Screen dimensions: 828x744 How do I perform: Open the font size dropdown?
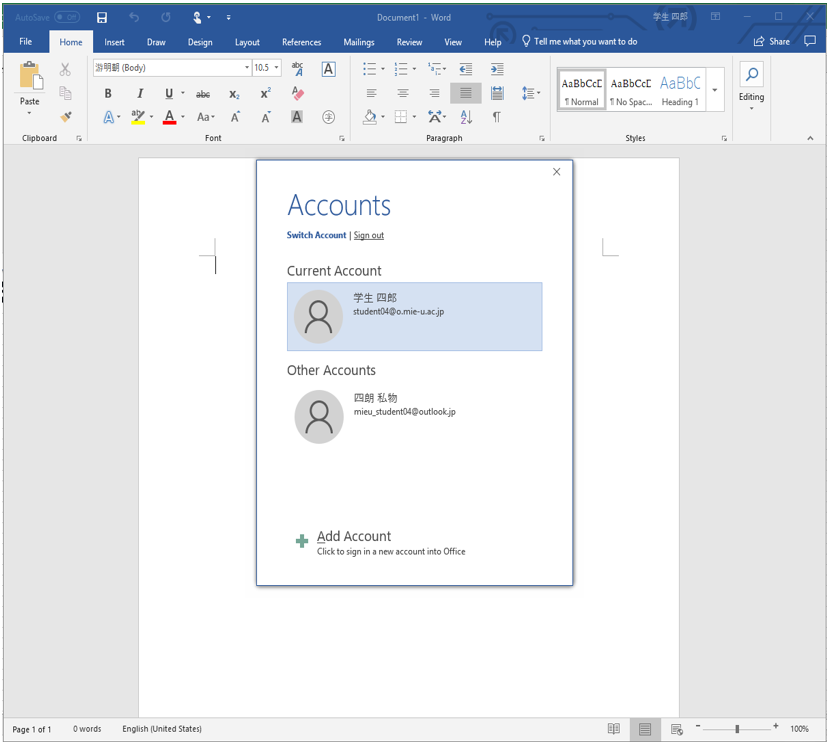[x=276, y=68]
